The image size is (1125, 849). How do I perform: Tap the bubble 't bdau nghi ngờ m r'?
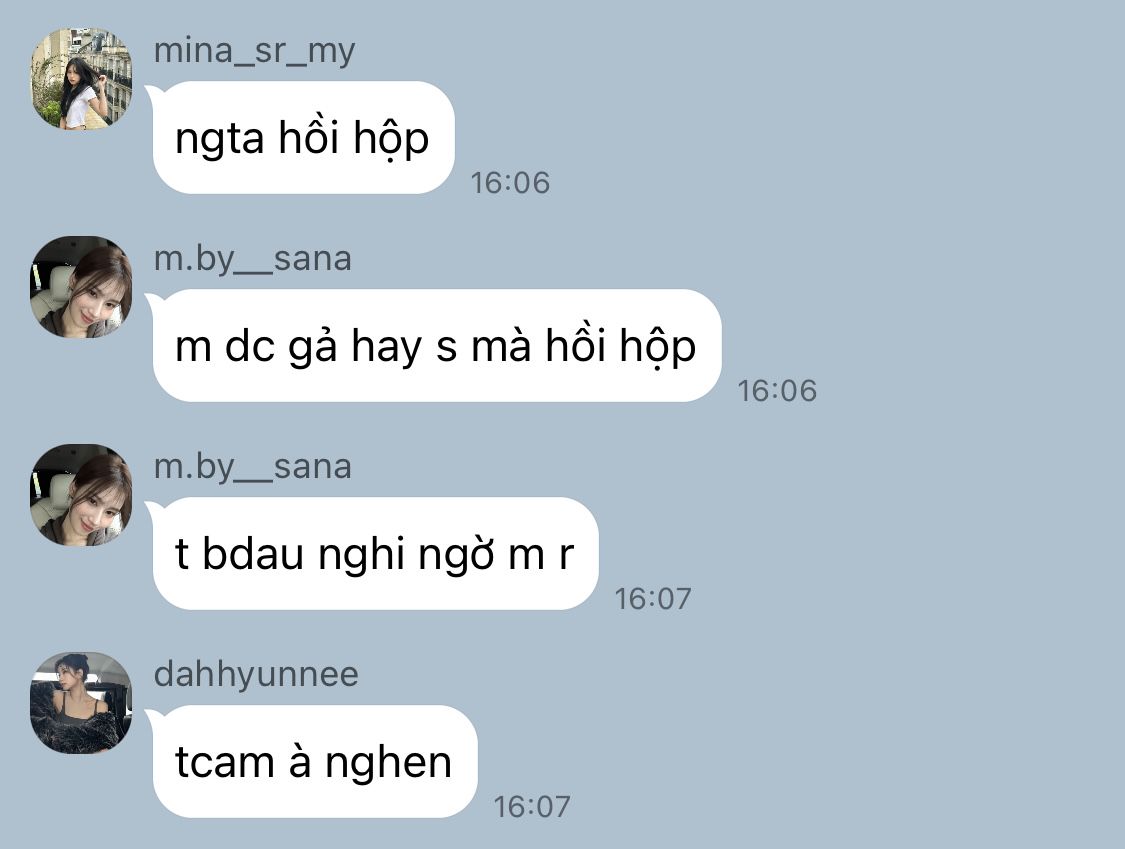(x=375, y=554)
